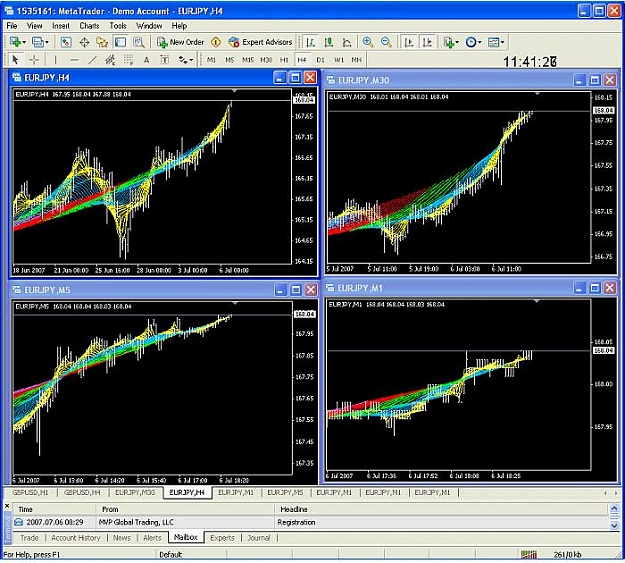Toggle Chart Shift in toolbar
The height and width of the screenshot is (563, 625).
pos(427,42)
